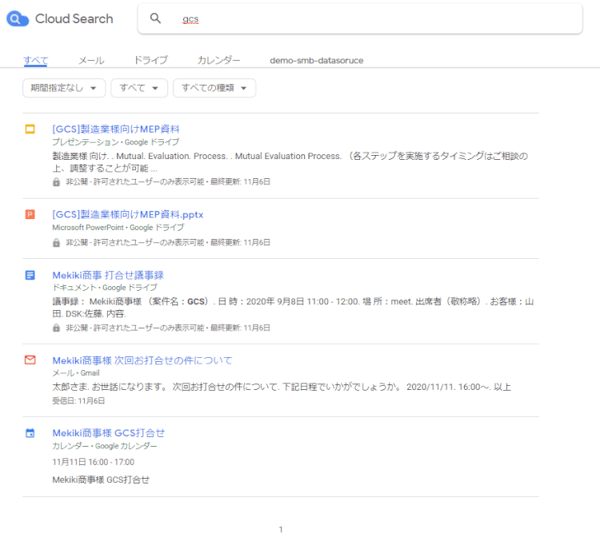The width and height of the screenshot is (600, 549).
Task: Click lock icon under 打合せ議事録 result
Action: [x=56, y=328]
